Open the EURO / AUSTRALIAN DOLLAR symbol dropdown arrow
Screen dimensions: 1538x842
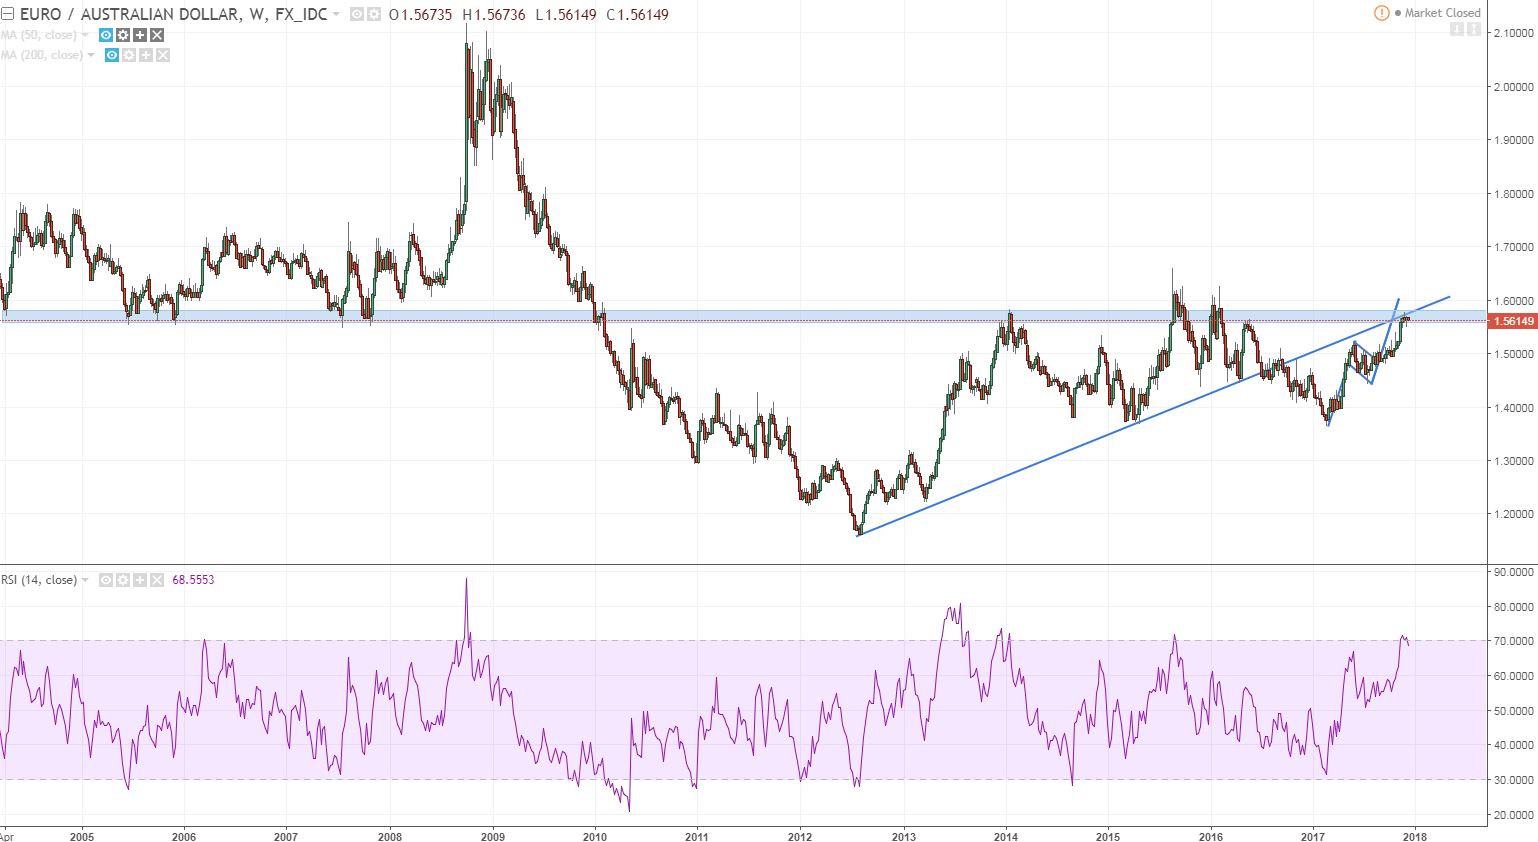click(336, 14)
